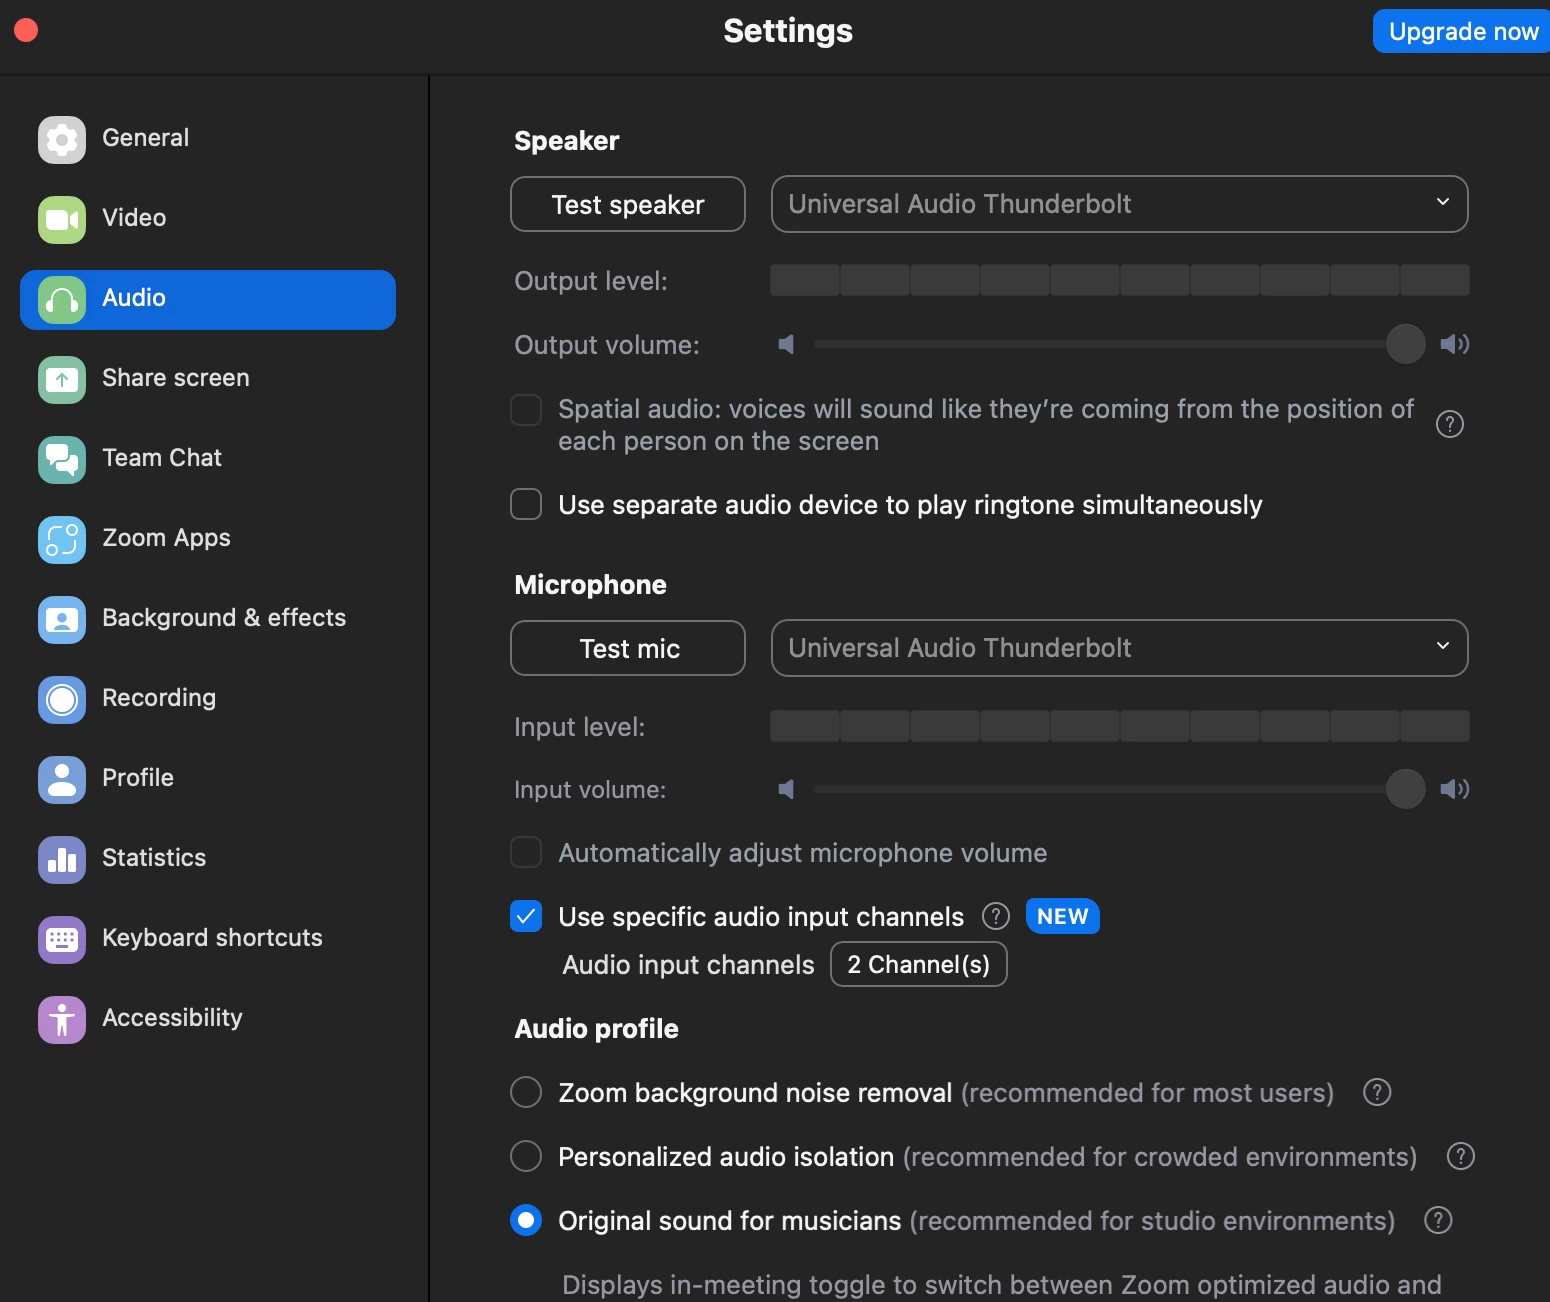The height and width of the screenshot is (1302, 1550).
Task: Select Zoom background noise removal option
Action: (526, 1092)
